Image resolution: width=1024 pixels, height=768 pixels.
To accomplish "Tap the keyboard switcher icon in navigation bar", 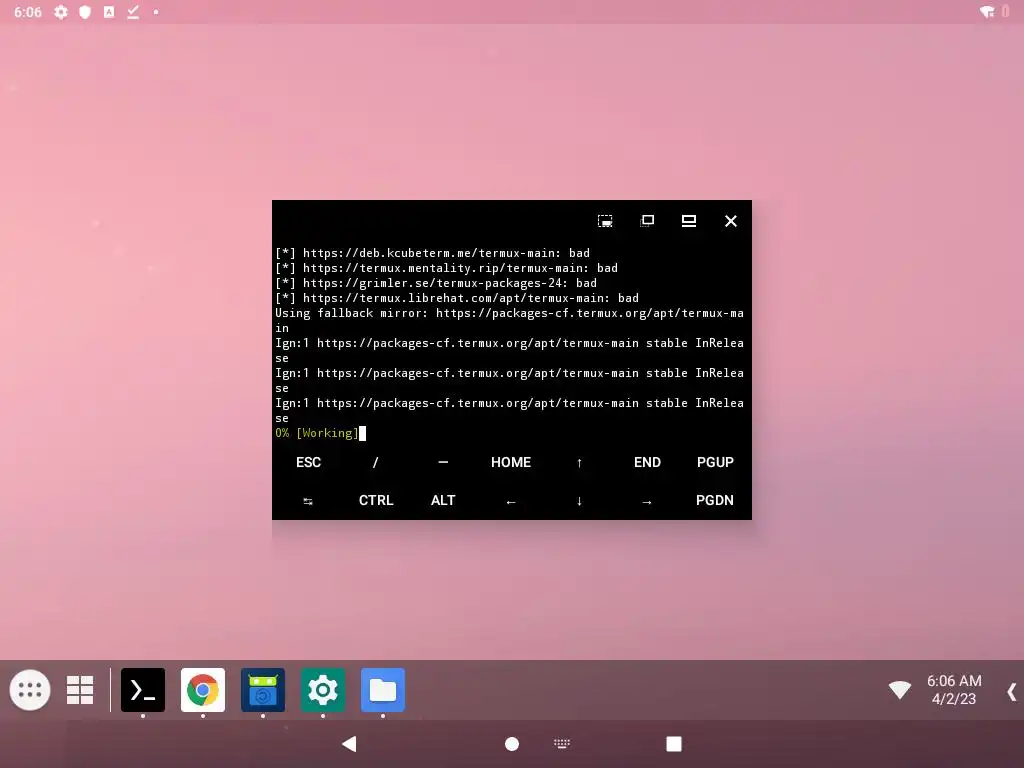I will 562,743.
